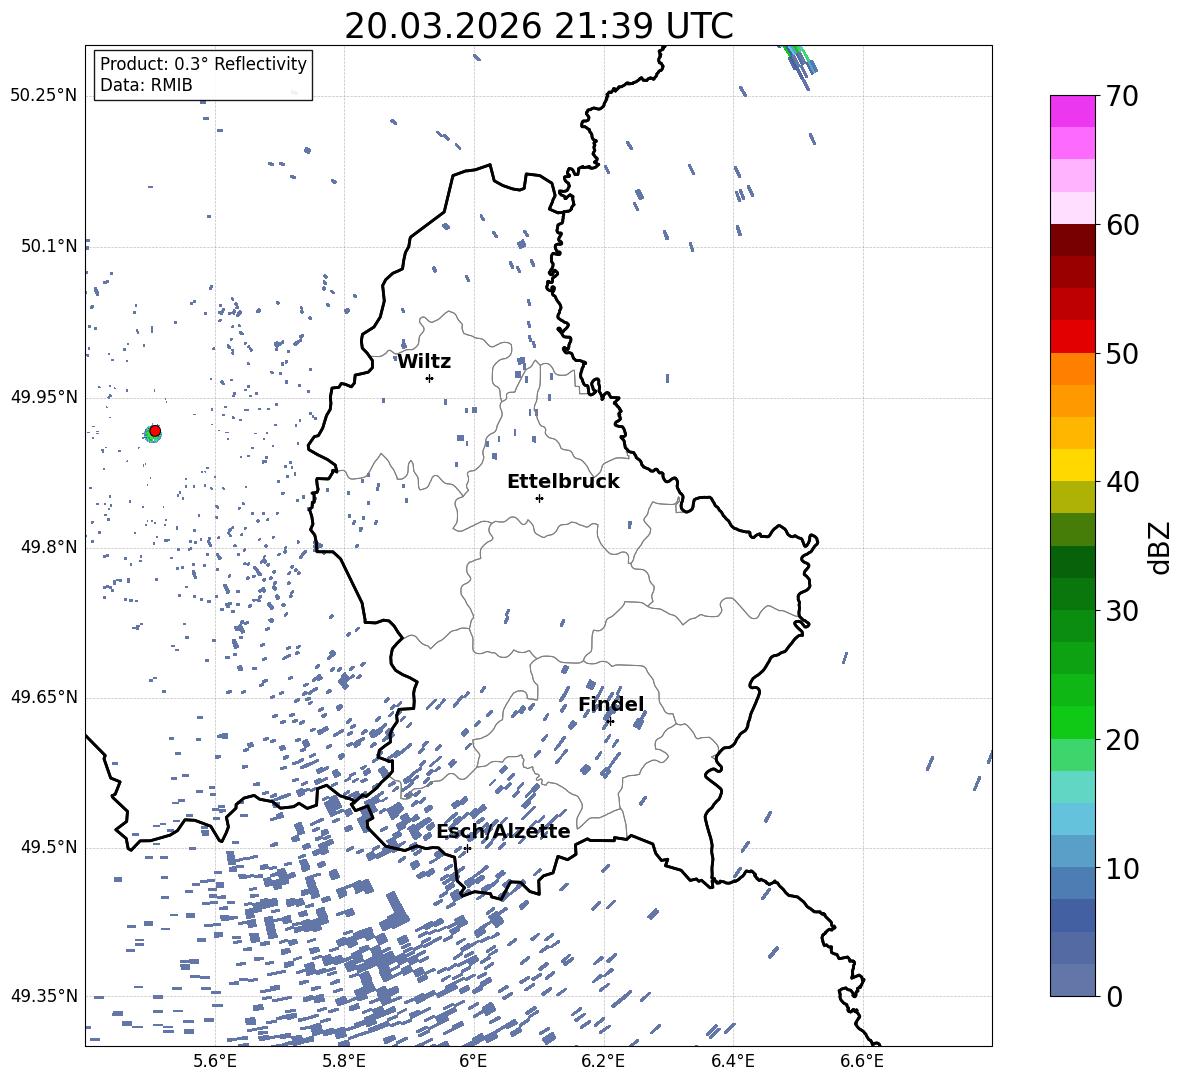The width and height of the screenshot is (1184, 1081).
Task: Click the 6.4°E longitude label
Action: tap(732, 1061)
